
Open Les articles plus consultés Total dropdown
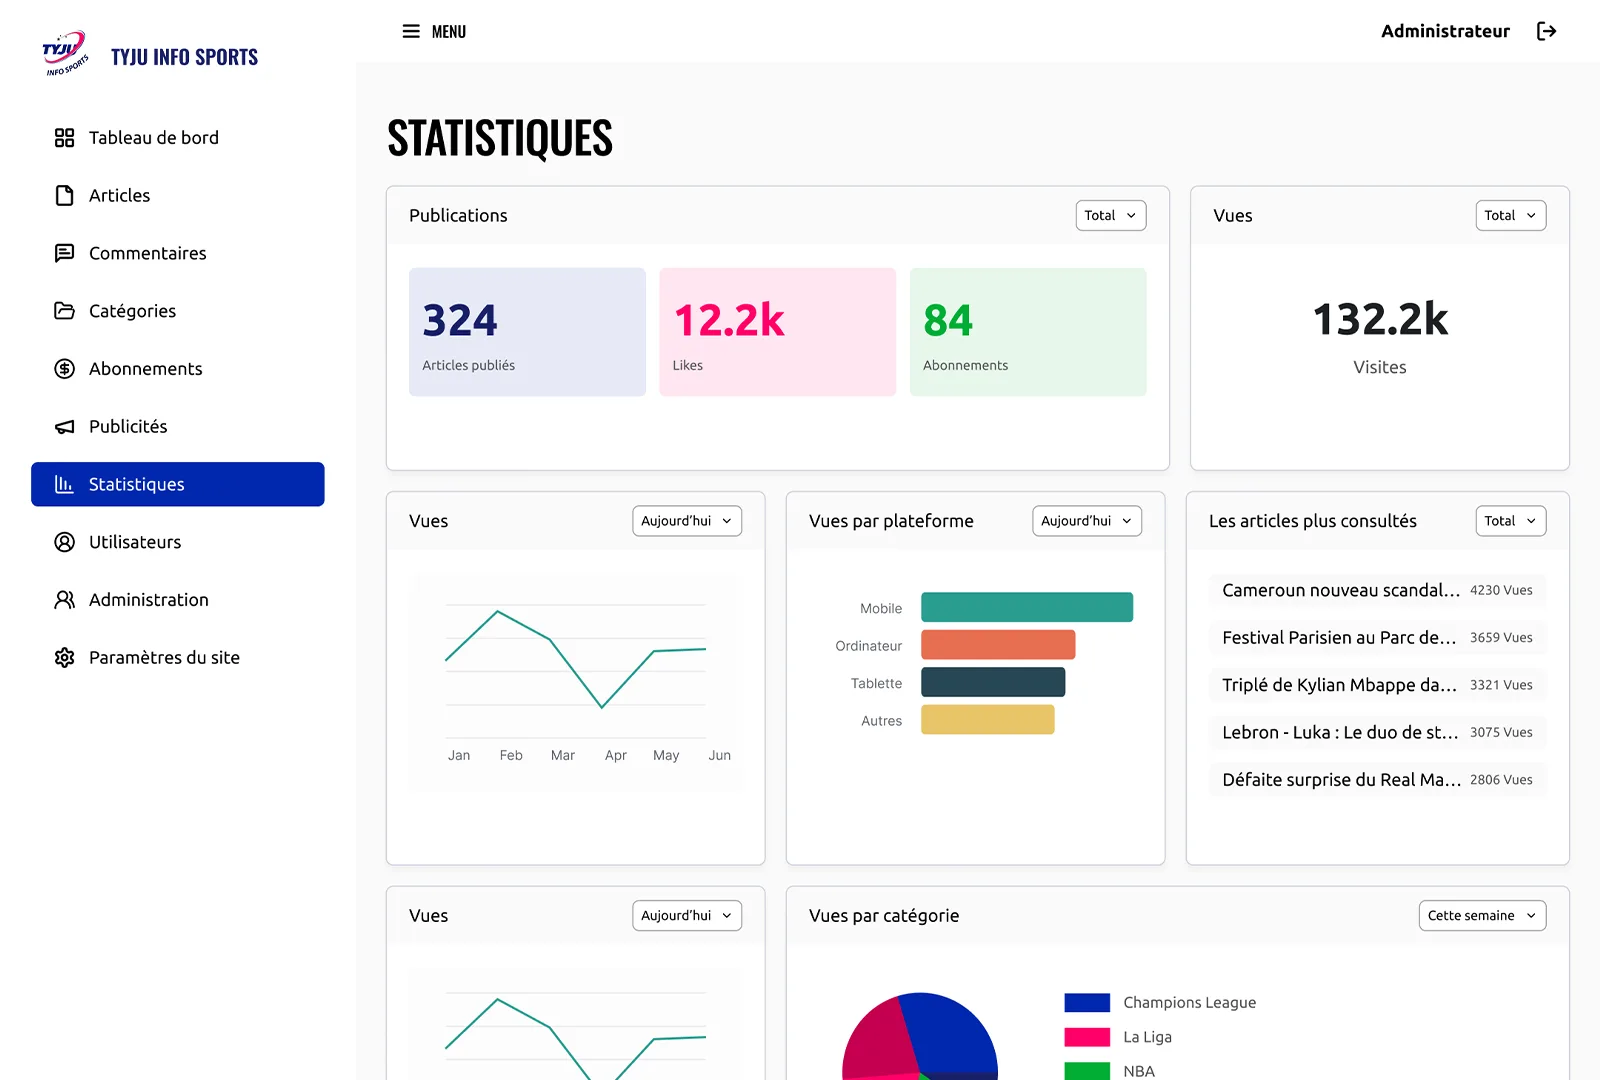click(1511, 521)
